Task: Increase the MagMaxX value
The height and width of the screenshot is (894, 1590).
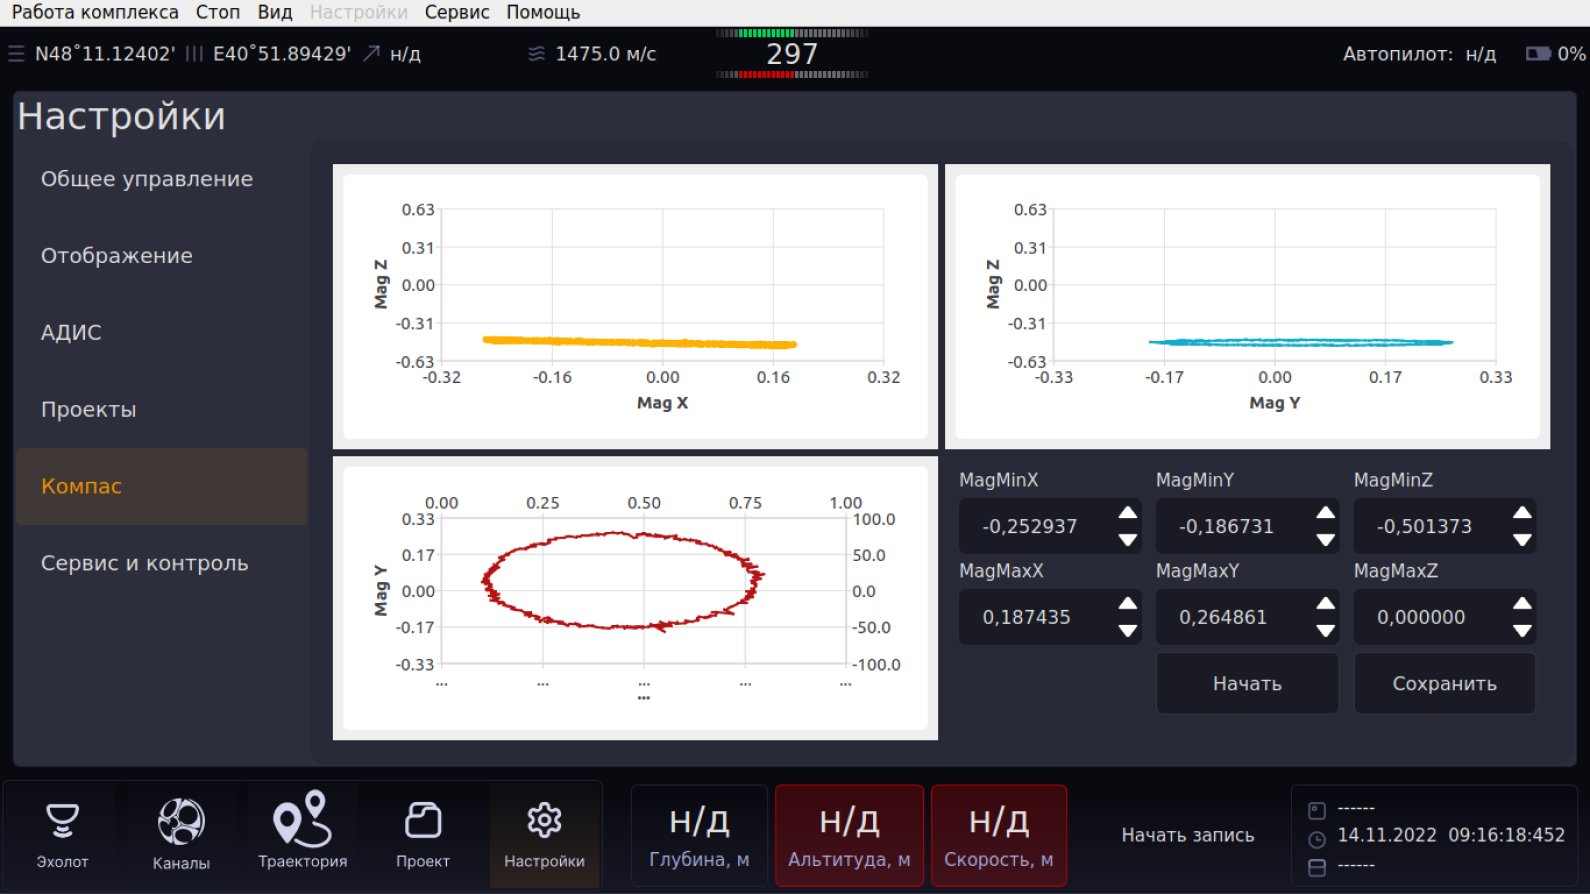Action: tap(1128, 603)
